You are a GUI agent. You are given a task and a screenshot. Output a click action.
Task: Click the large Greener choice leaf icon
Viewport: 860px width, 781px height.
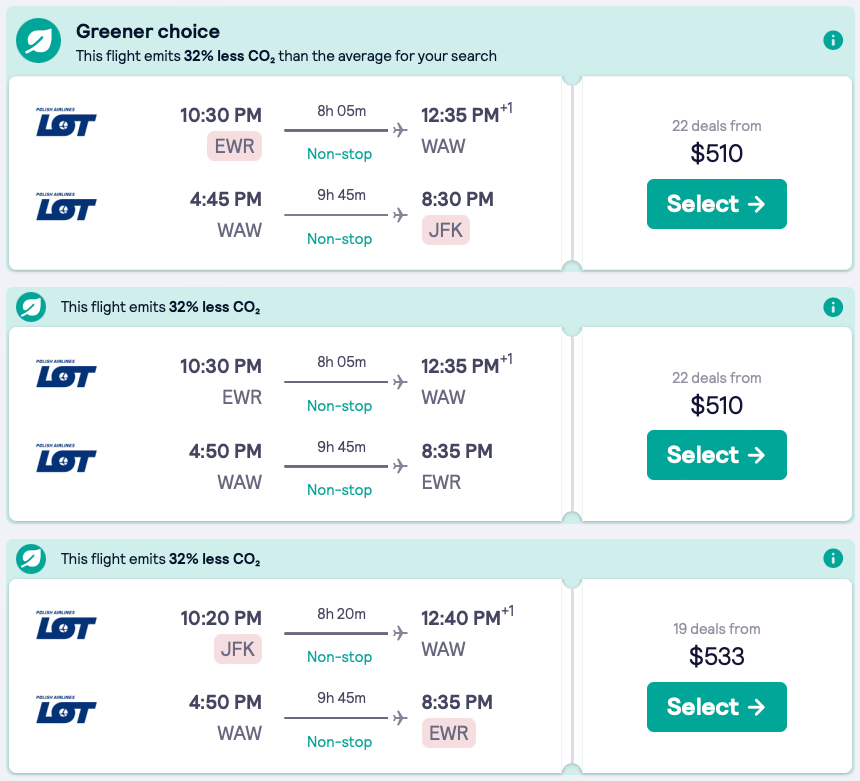click(x=39, y=41)
